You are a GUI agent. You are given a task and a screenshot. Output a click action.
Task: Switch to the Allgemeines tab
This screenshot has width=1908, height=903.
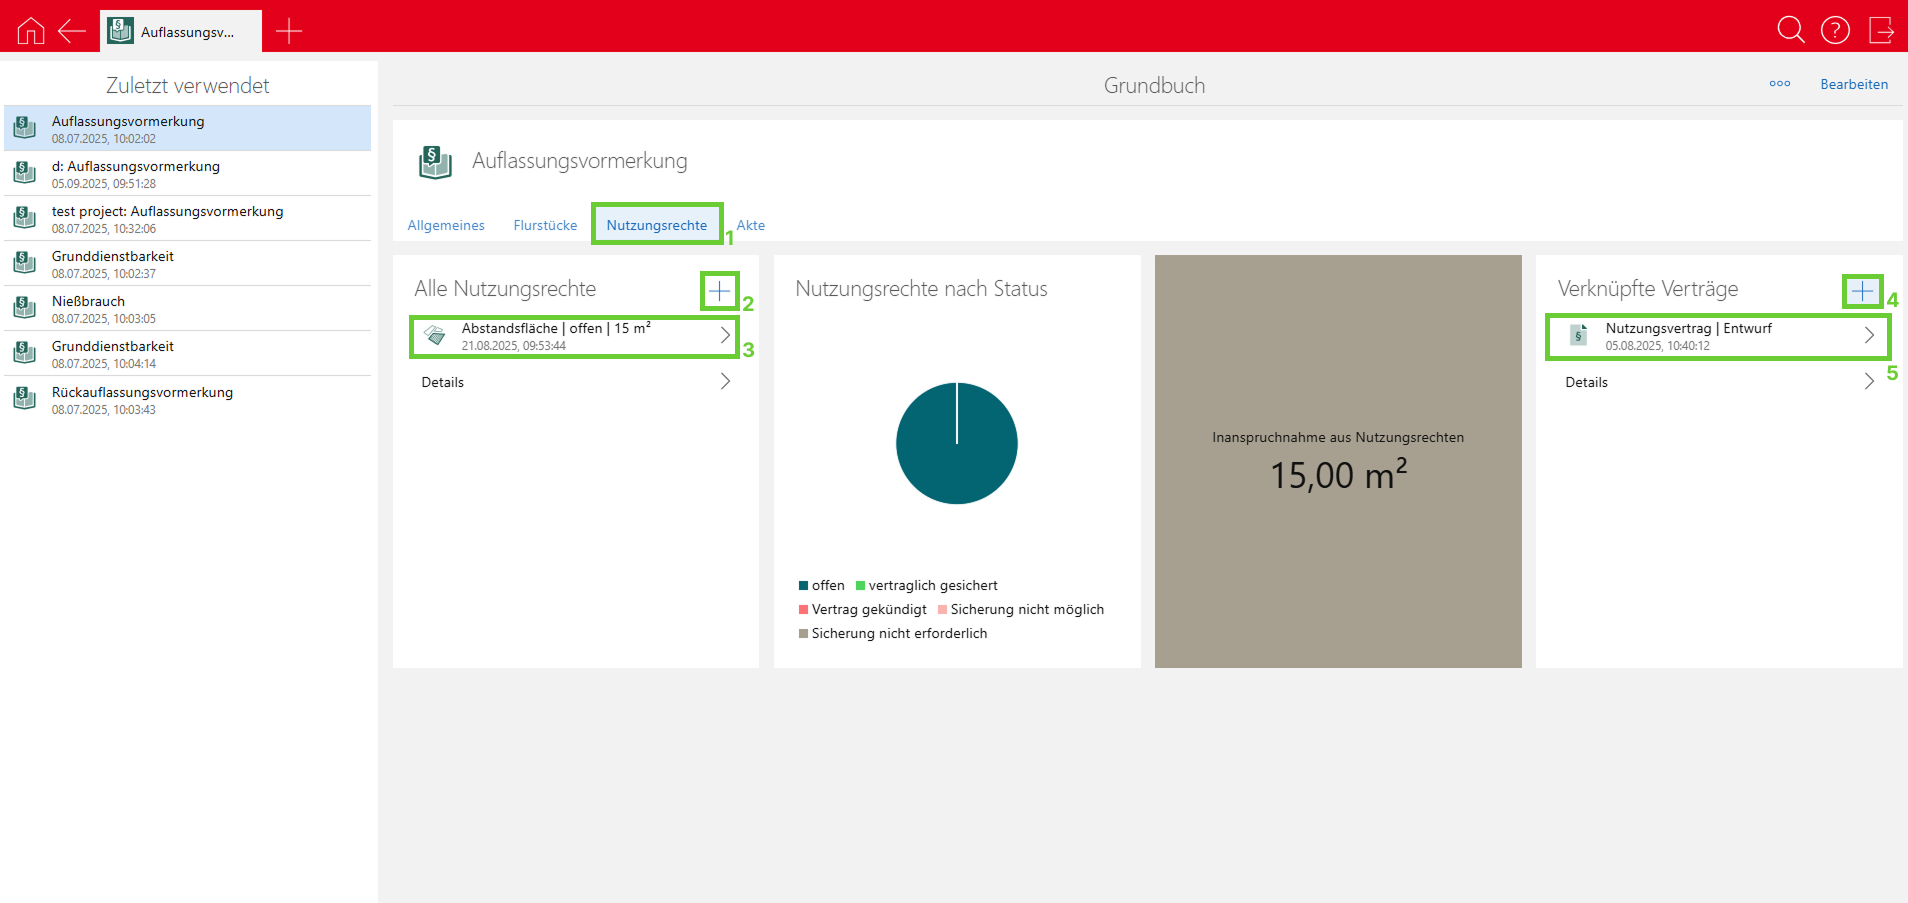coord(446,225)
